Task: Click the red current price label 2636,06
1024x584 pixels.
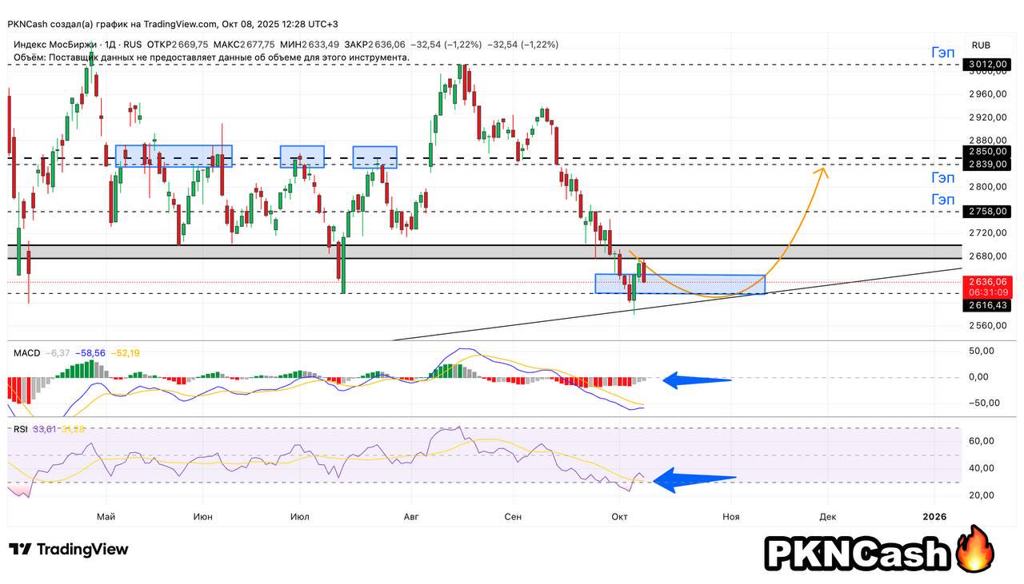Action: tap(986, 282)
